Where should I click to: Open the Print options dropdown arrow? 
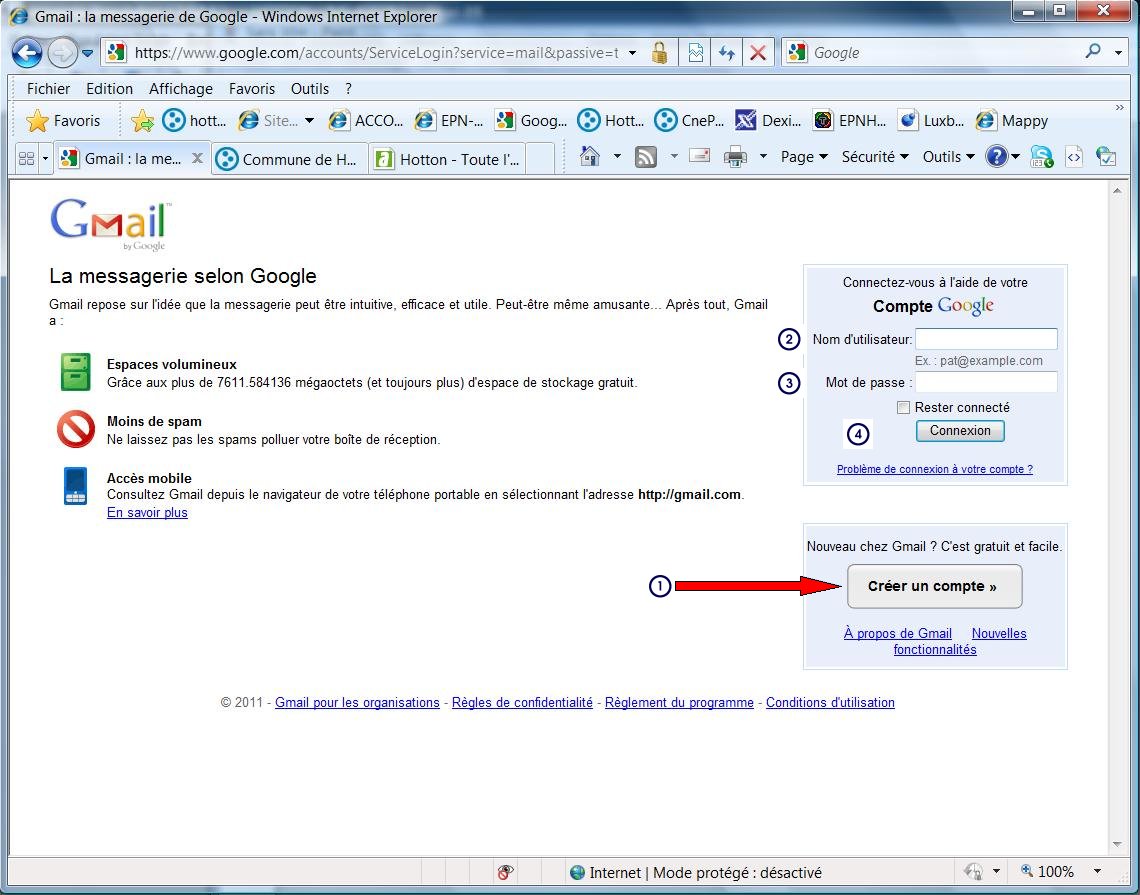tap(763, 156)
